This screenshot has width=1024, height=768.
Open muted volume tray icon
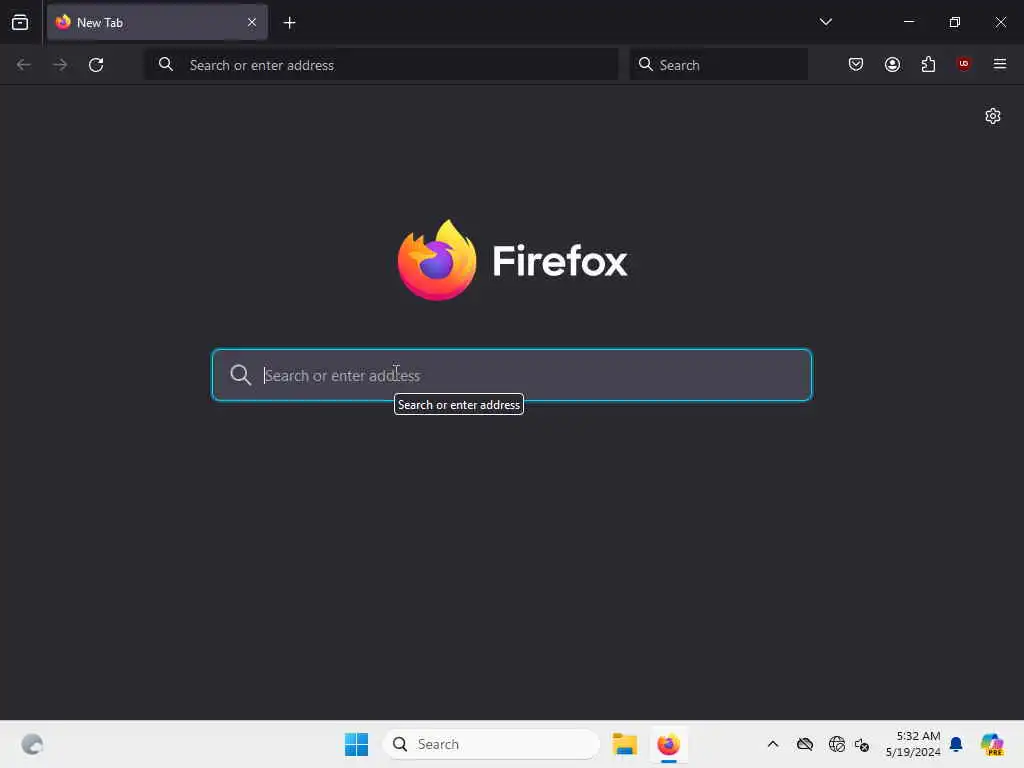(x=861, y=744)
